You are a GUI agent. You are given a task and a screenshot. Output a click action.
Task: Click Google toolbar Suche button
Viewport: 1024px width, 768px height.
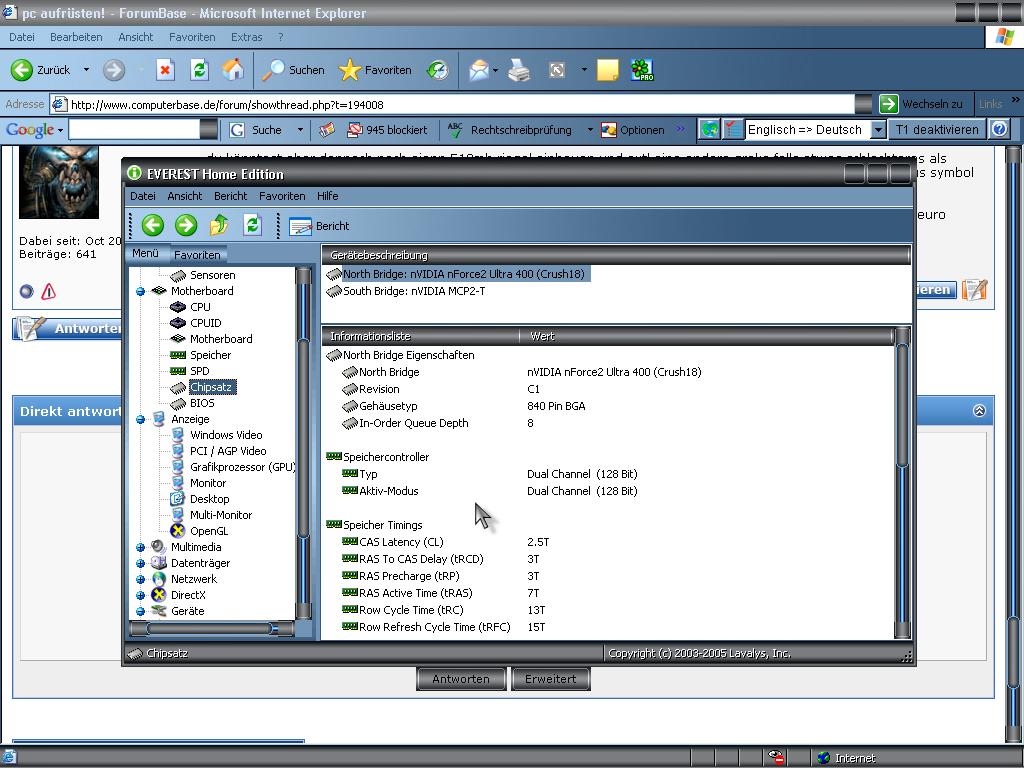pyautogui.click(x=256, y=130)
